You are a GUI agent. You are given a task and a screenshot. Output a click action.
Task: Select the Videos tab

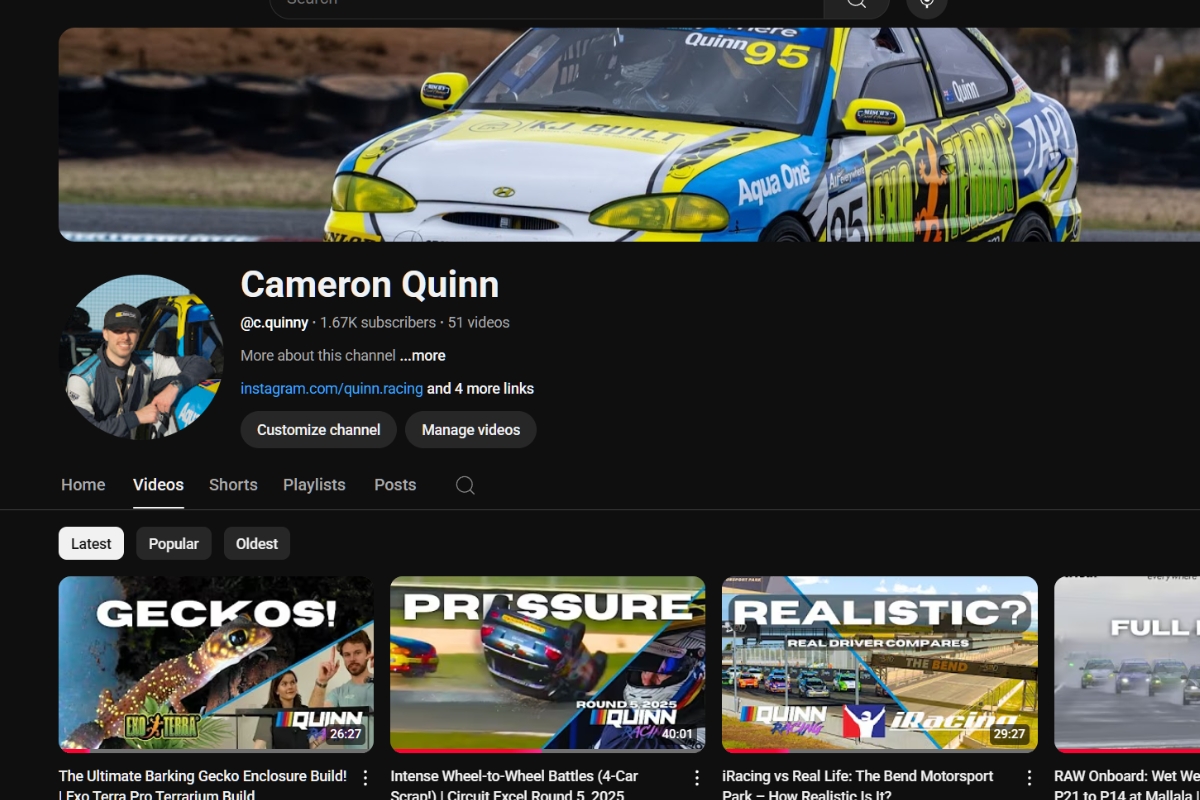[158, 485]
